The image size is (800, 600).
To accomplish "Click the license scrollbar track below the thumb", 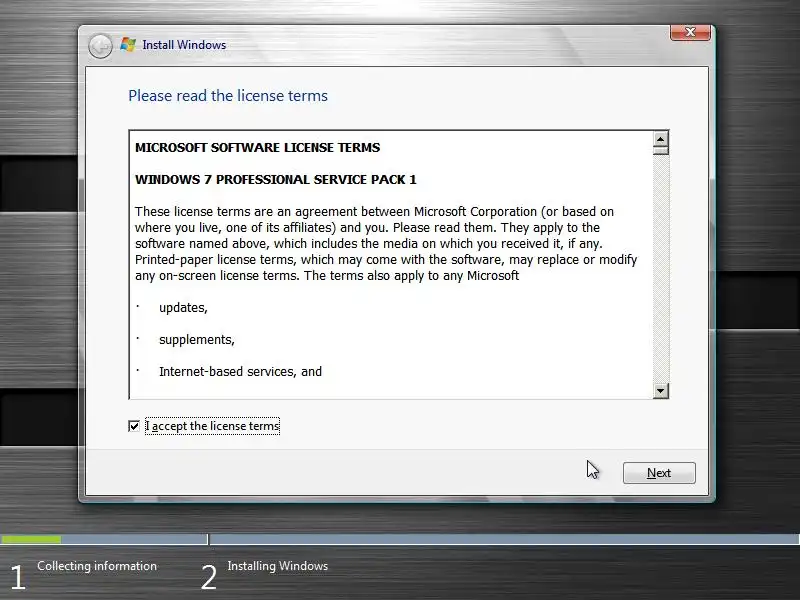I will pos(661,269).
